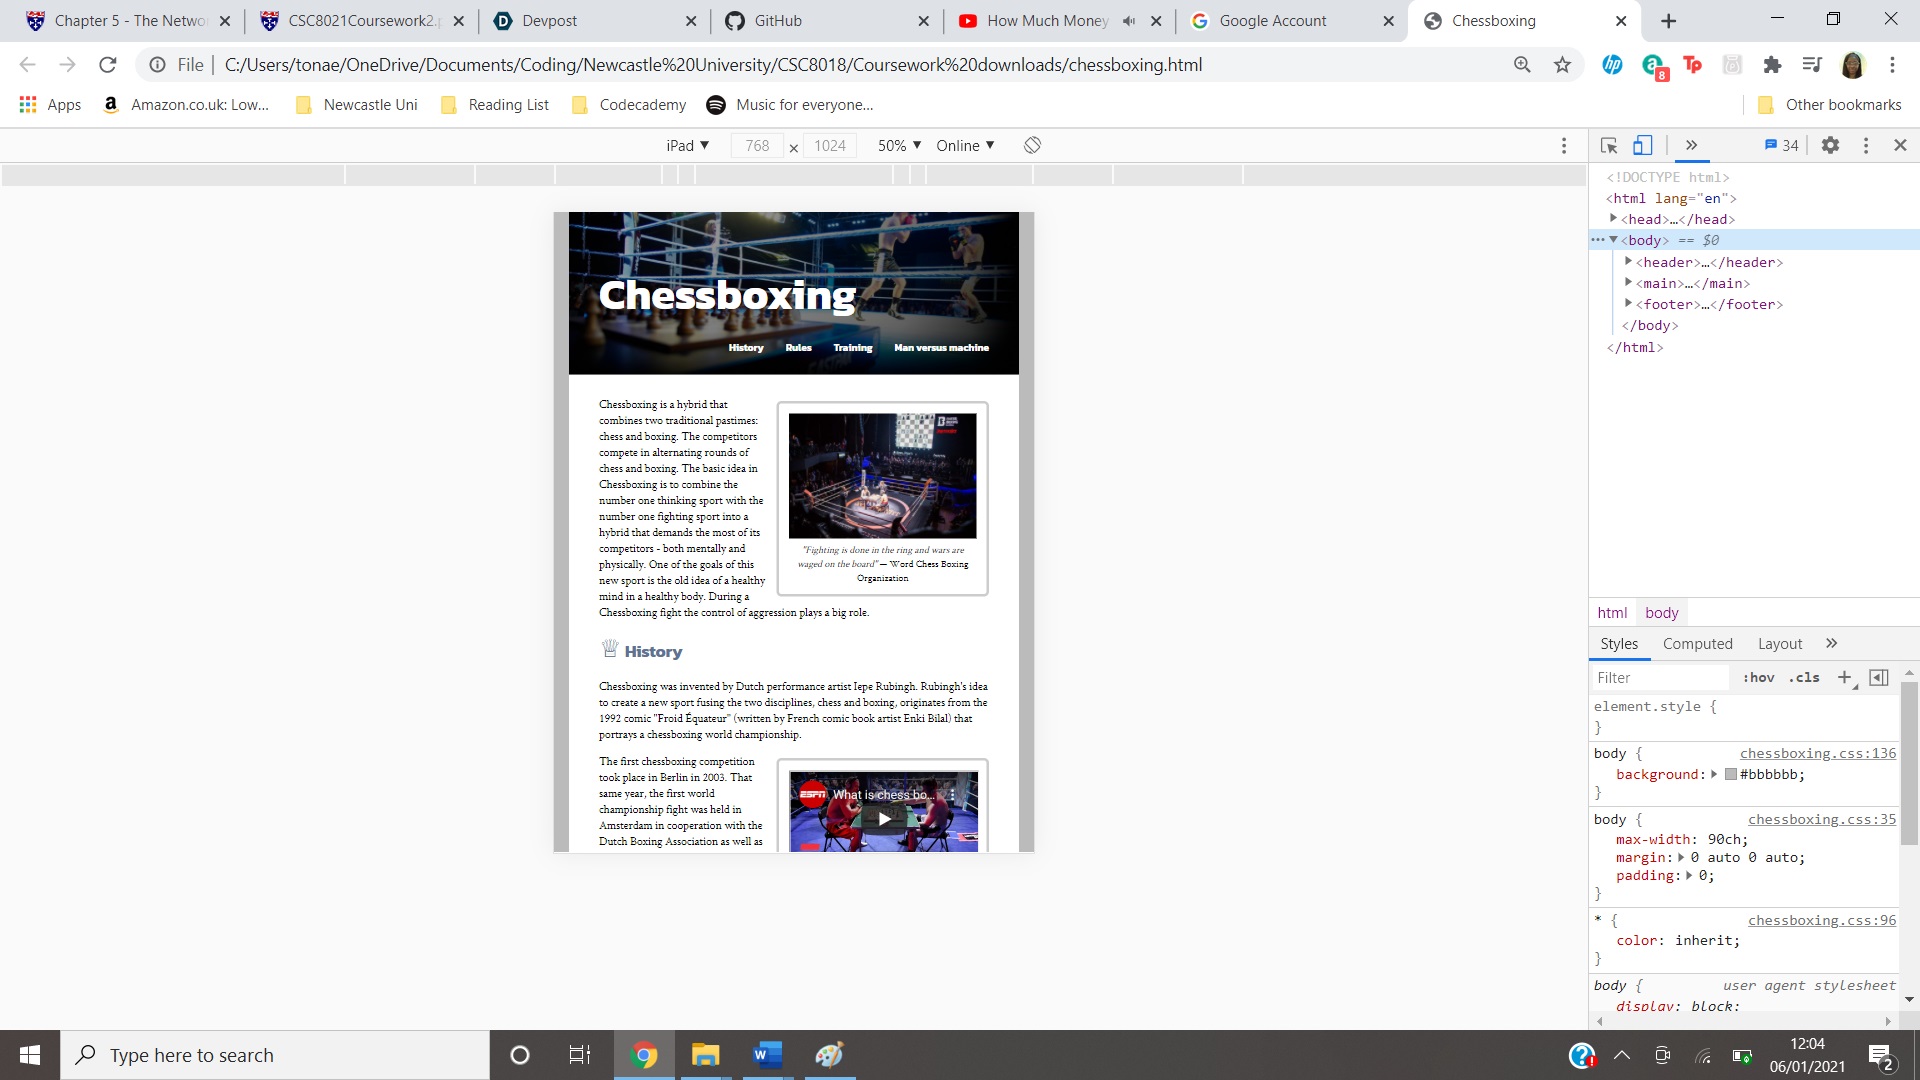Screen dimensions: 1920x1080
Task: Click new style rule plus icon
Action: tap(1844, 678)
